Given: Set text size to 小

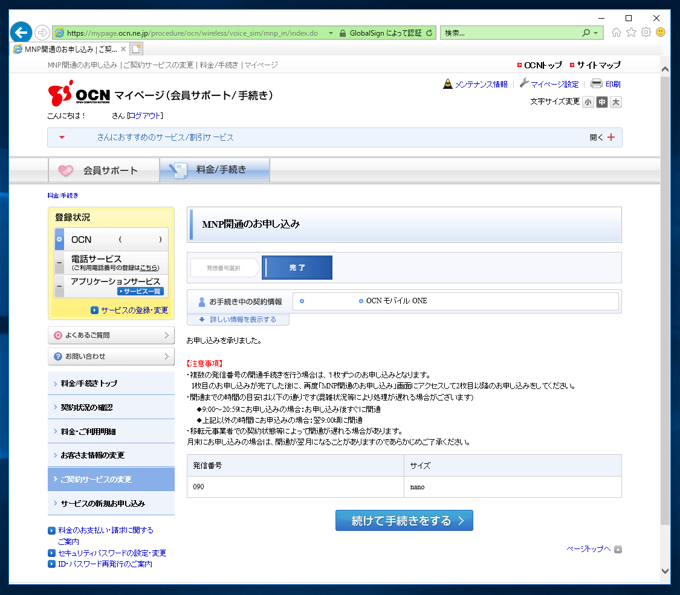Looking at the screenshot, I should (588, 102).
